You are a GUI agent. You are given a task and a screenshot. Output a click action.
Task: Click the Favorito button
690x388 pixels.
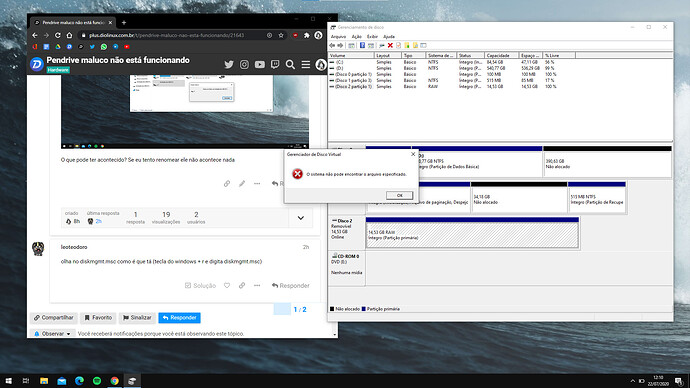click(x=98, y=318)
